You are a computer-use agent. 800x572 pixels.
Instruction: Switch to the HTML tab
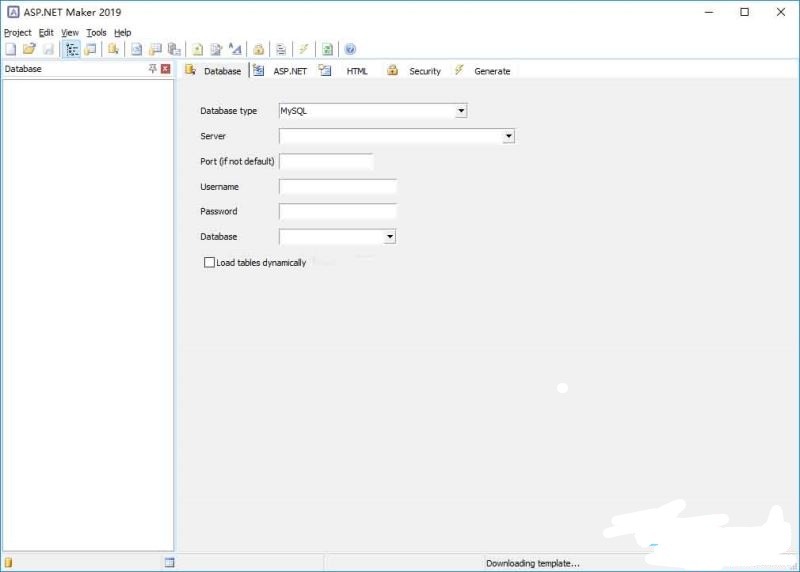[344, 70]
